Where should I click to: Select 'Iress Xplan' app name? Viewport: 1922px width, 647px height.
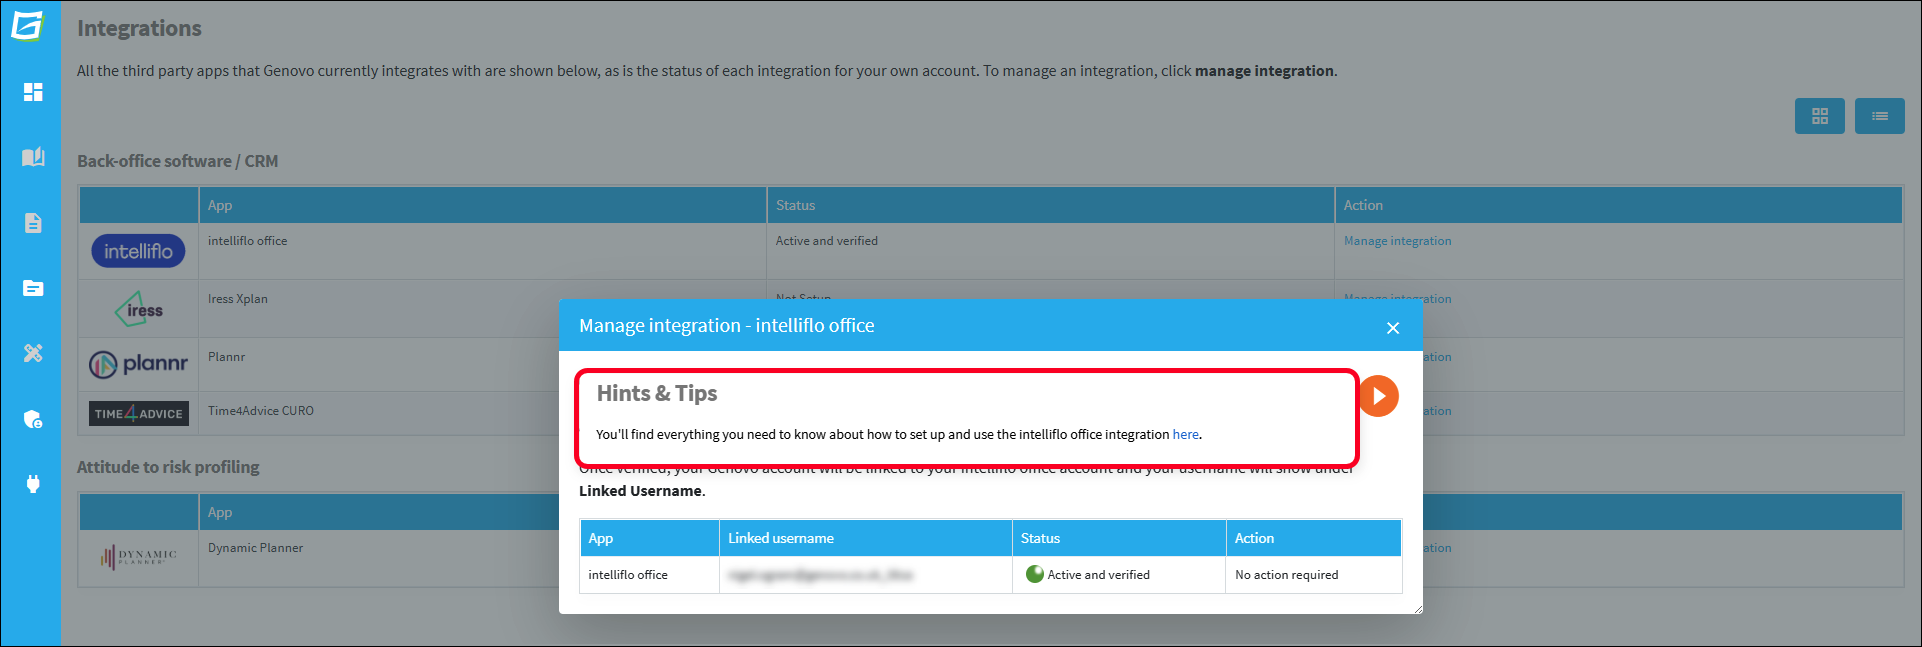coord(238,299)
